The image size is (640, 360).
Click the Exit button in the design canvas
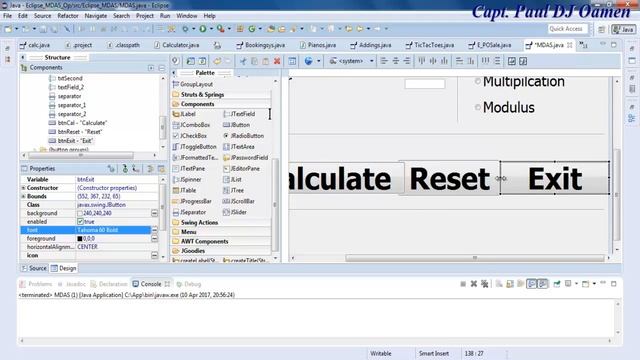coord(555,178)
